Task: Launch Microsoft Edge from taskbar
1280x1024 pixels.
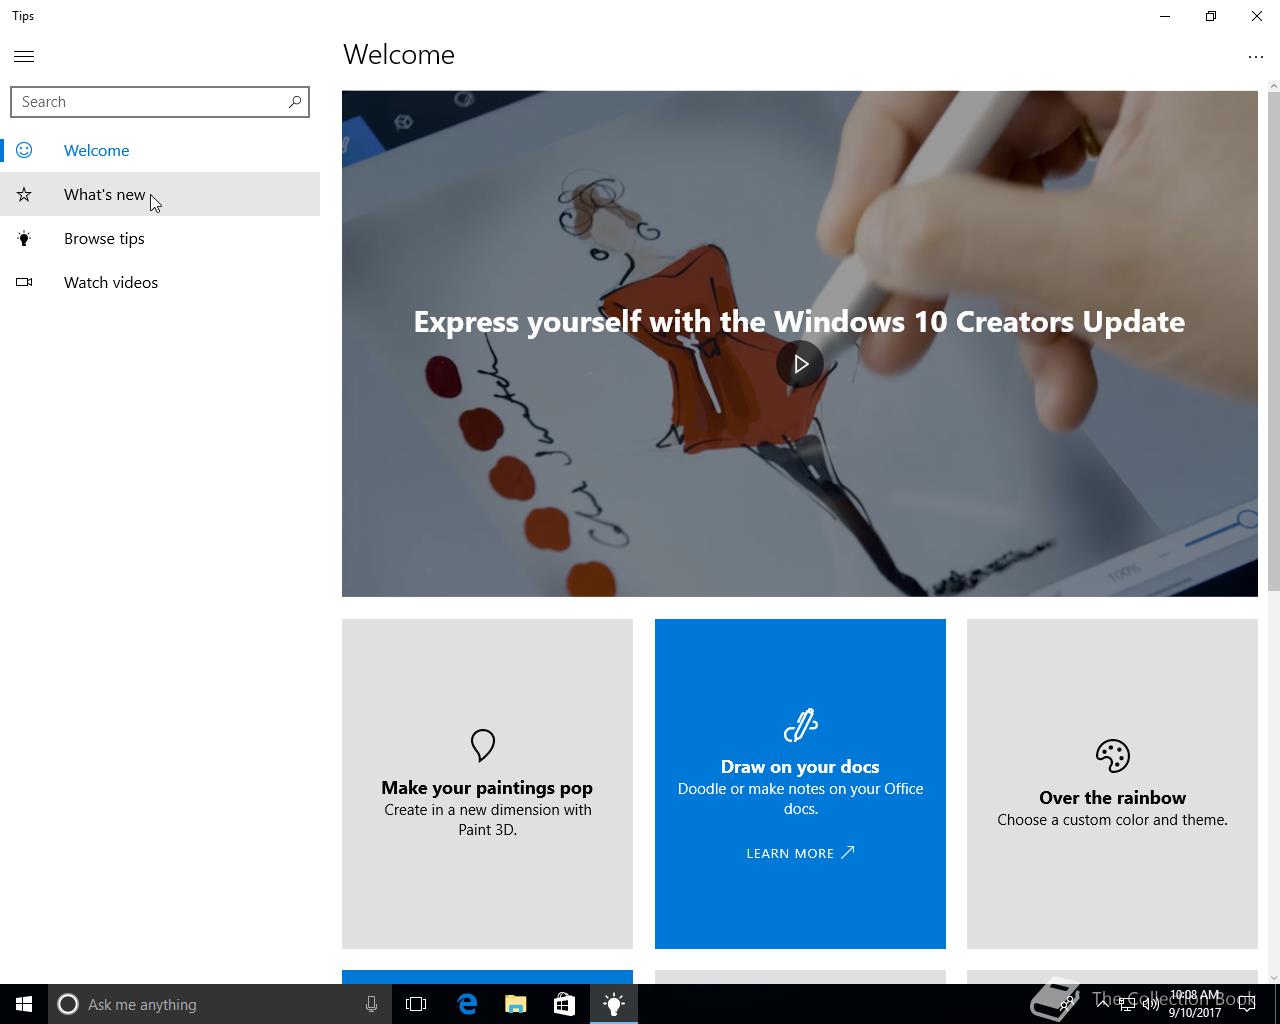Action: 467,1004
